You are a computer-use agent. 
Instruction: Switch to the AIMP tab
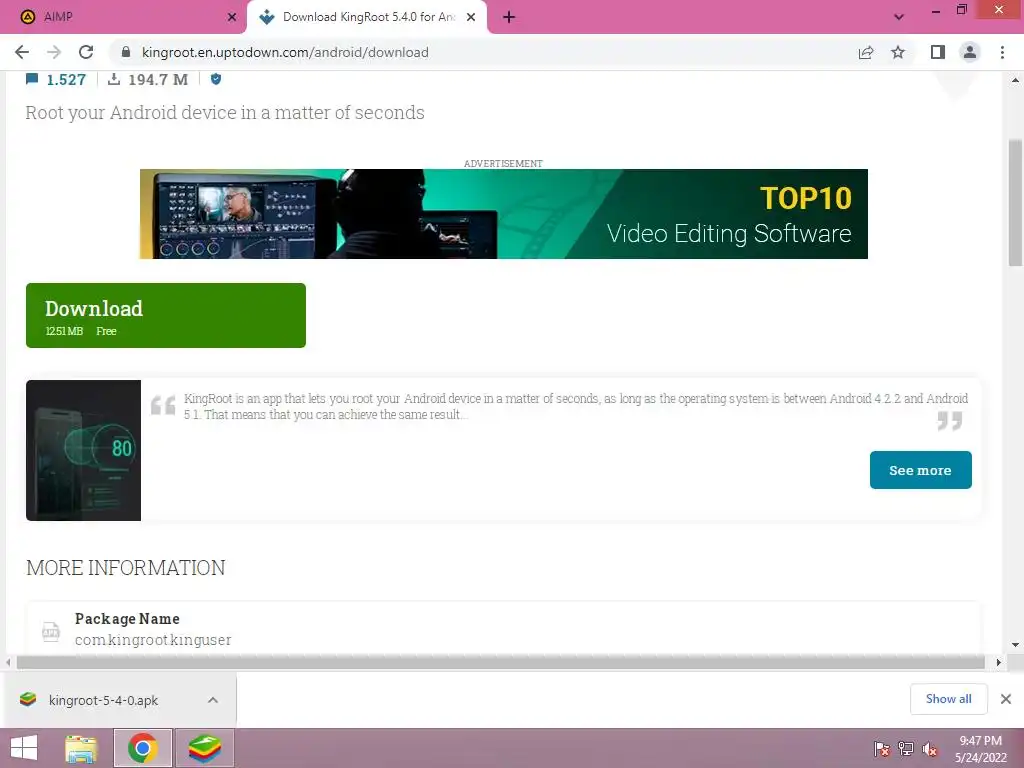[x=124, y=17]
